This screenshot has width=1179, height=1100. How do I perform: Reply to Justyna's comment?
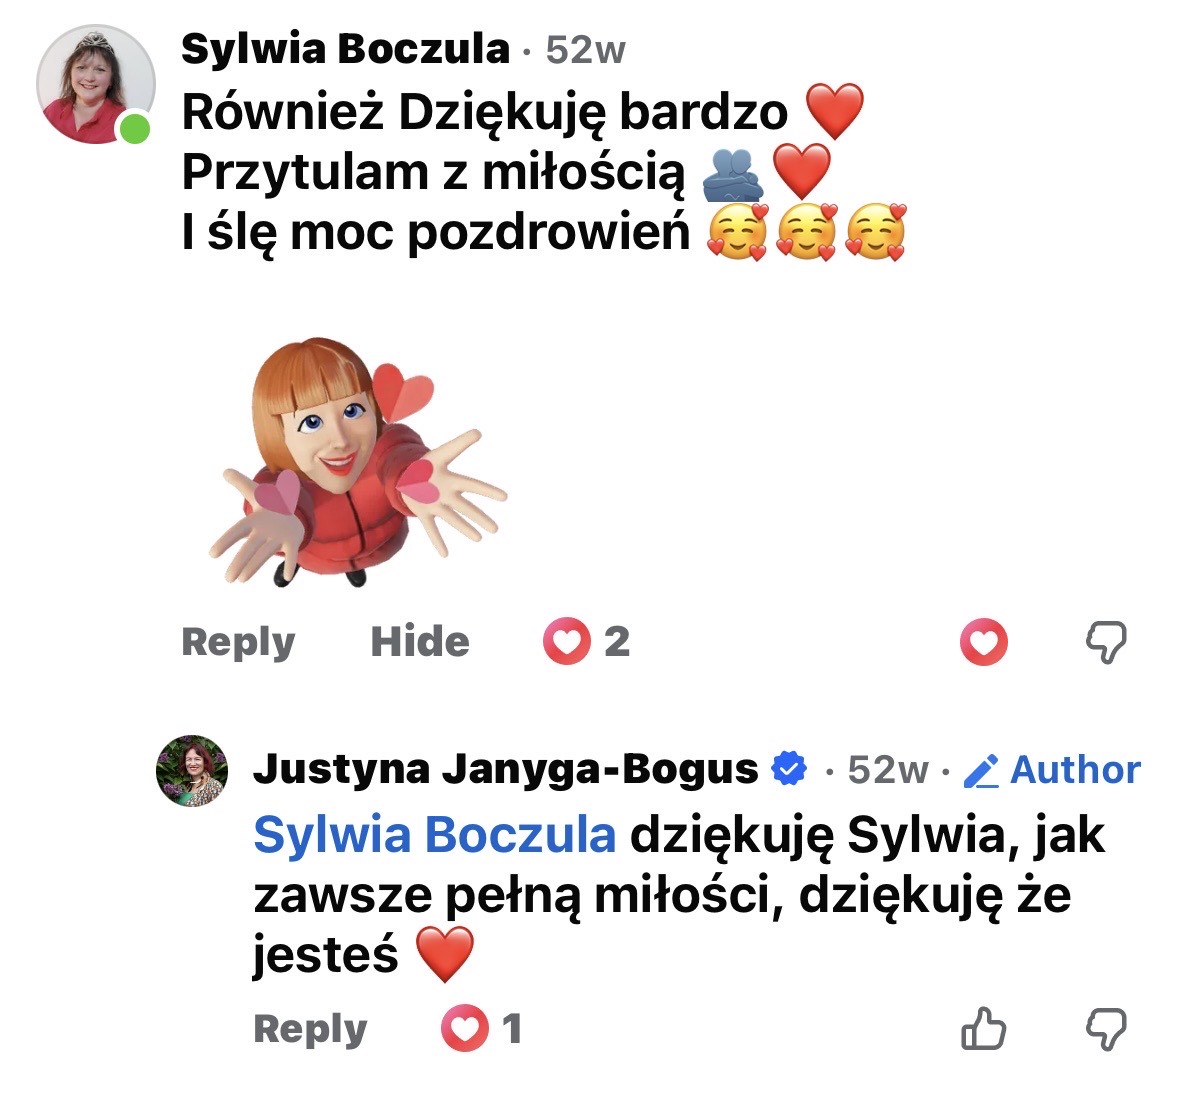tap(310, 1029)
